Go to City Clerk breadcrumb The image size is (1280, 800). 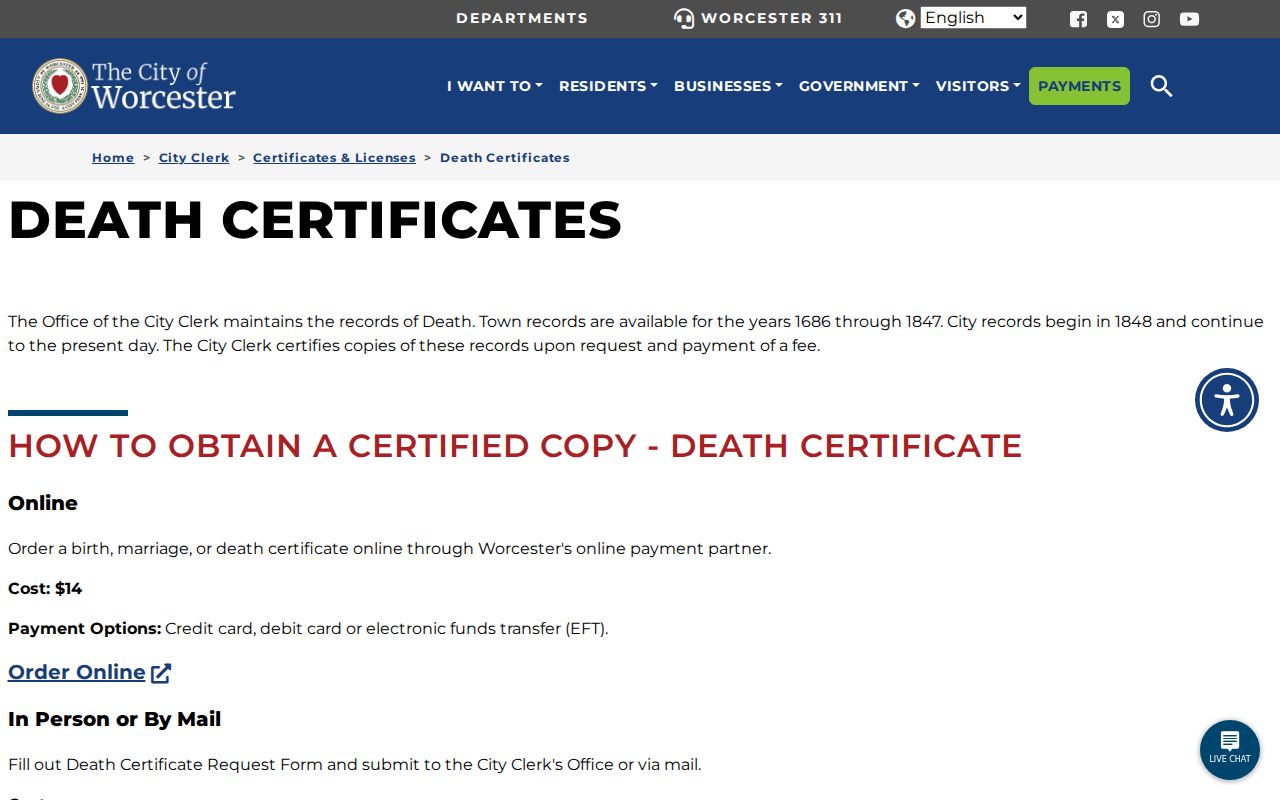[194, 158]
